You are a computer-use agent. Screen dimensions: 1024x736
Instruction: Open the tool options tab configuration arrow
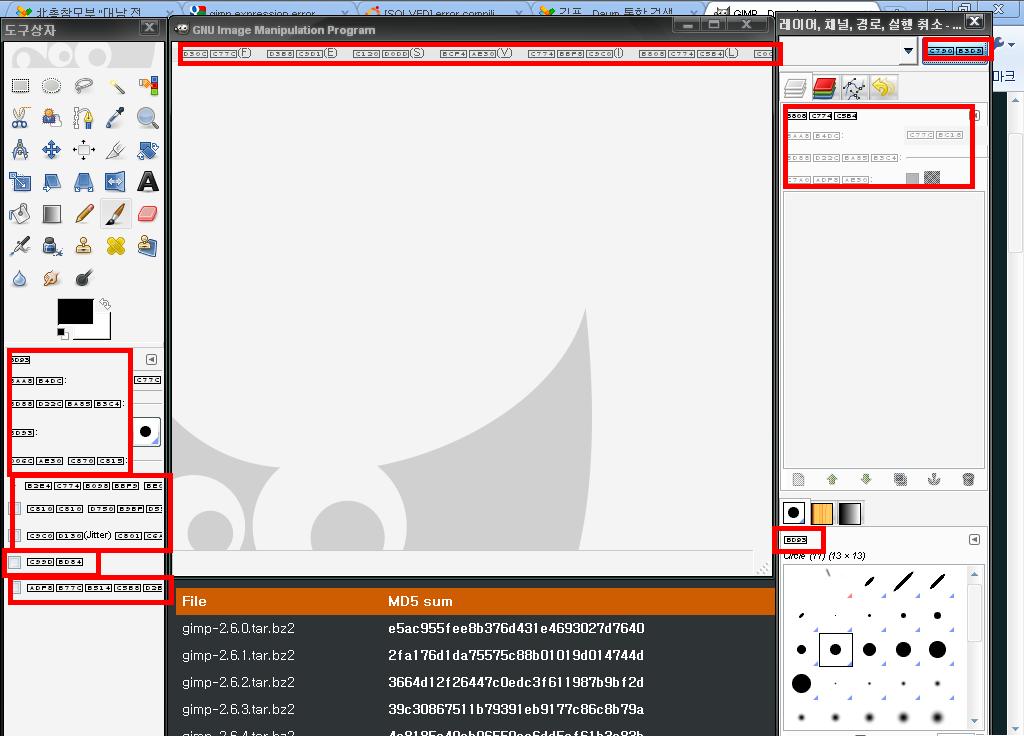click(151, 360)
